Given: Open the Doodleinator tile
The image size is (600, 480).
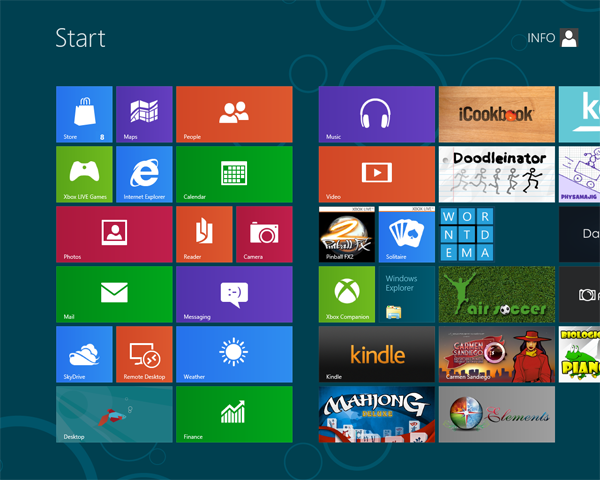Looking at the screenshot, I should click(x=497, y=174).
